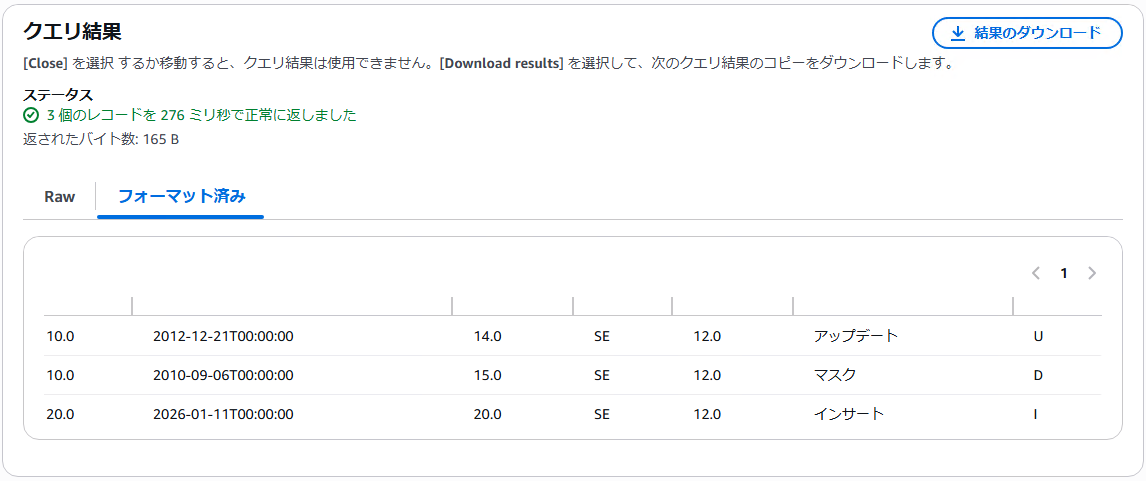Click the 2026-01-11T00:00:00 date cell
The width and height of the screenshot is (1146, 481).
pyautogui.click(x=223, y=414)
